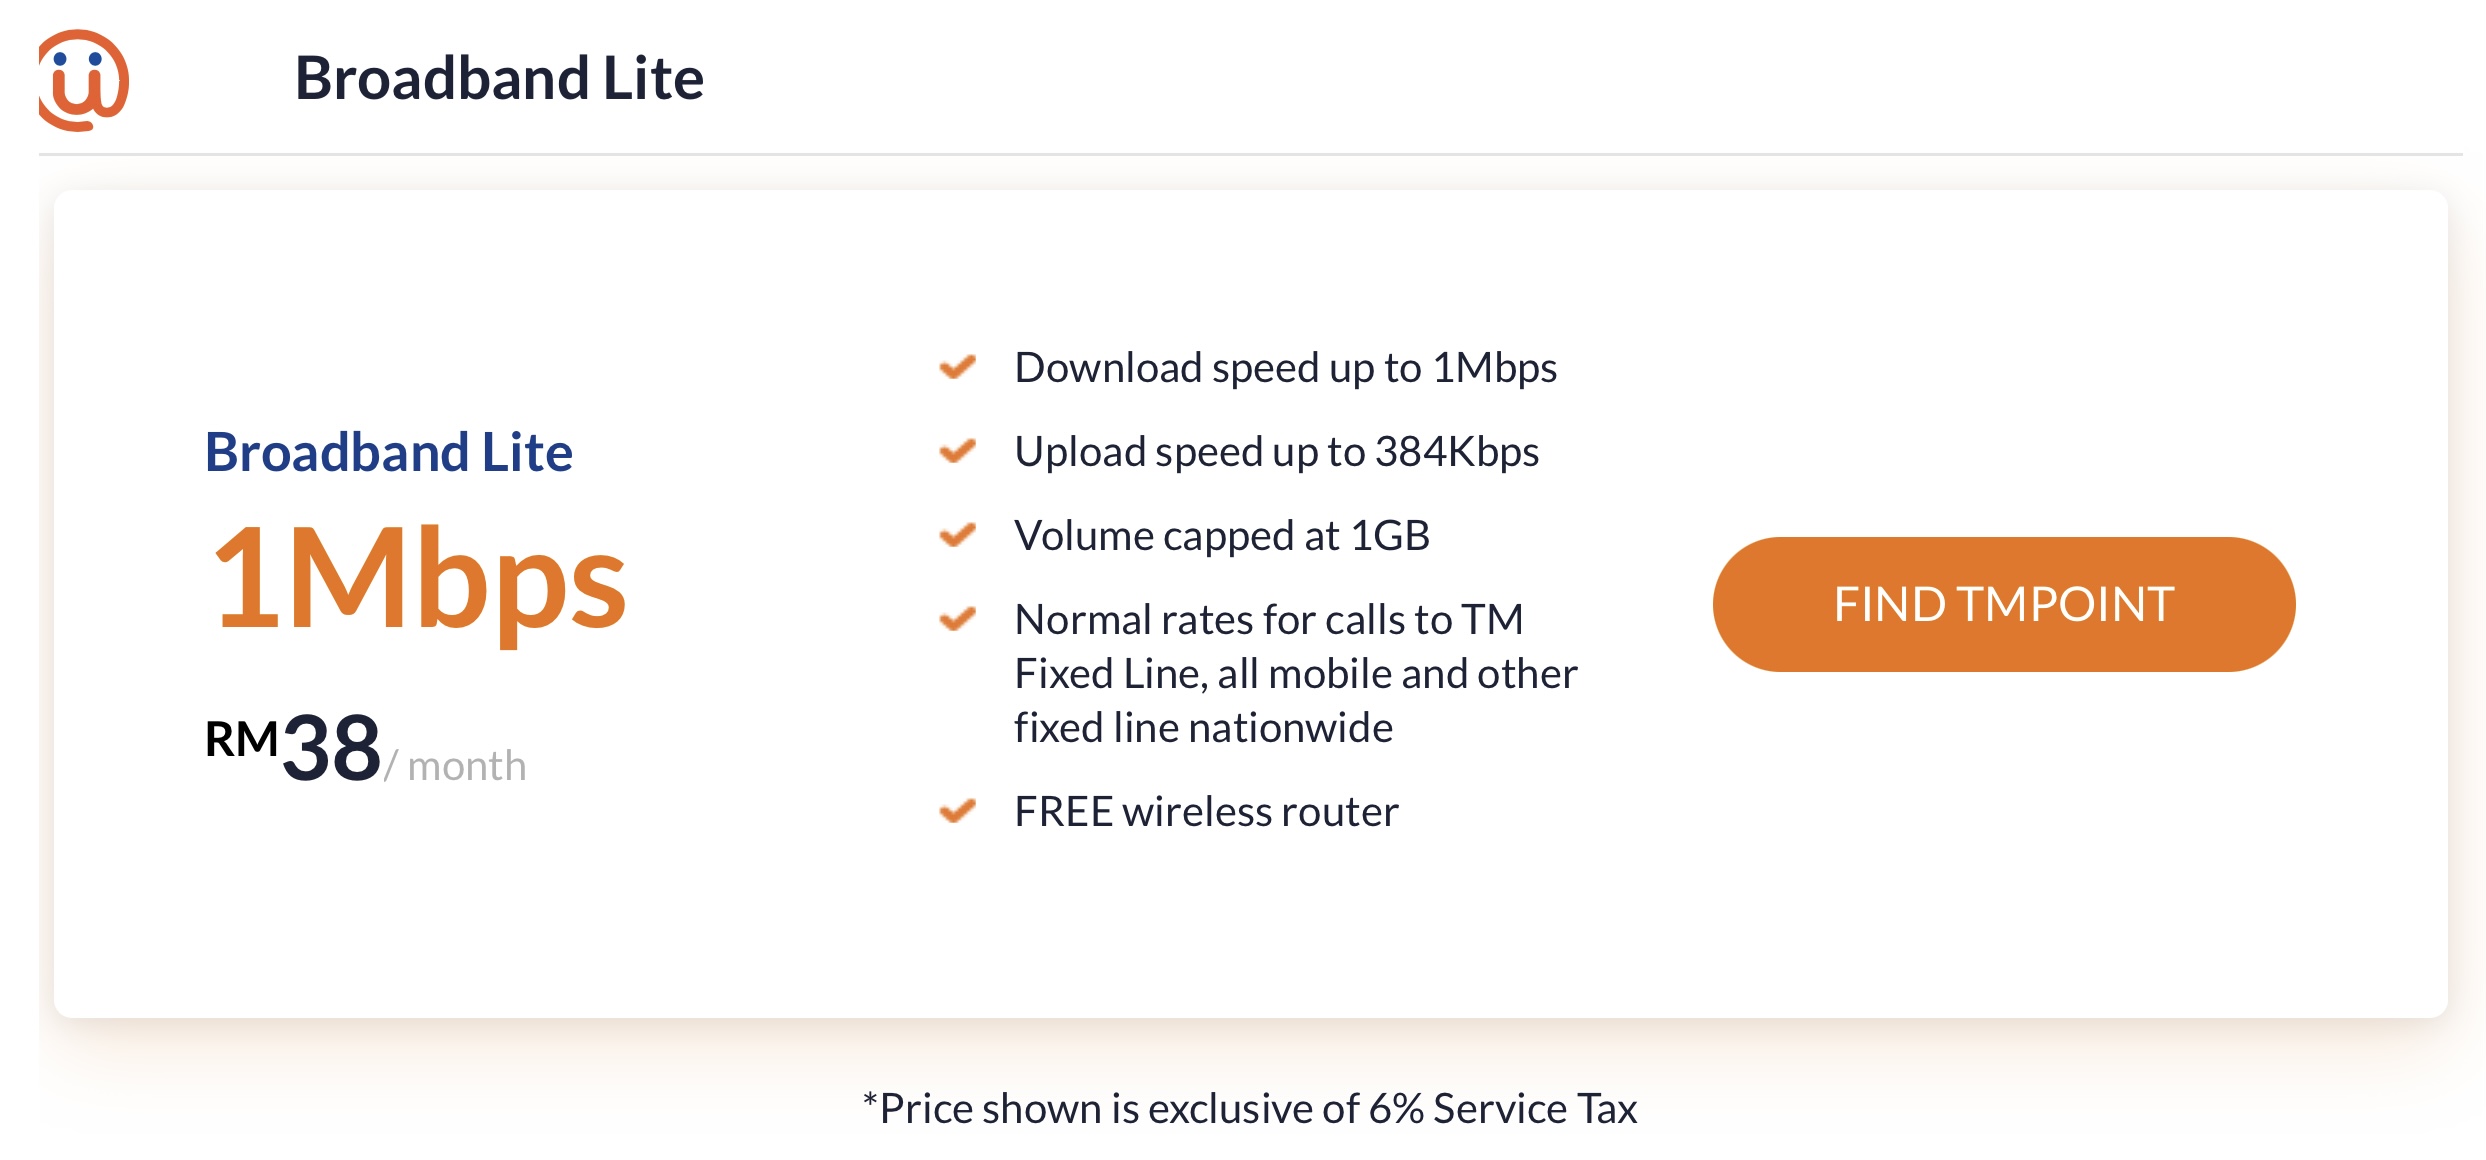Viewport: 2486px width, 1160px height.
Task: Click the Volume capped at 1GB text
Action: pos(1222,536)
